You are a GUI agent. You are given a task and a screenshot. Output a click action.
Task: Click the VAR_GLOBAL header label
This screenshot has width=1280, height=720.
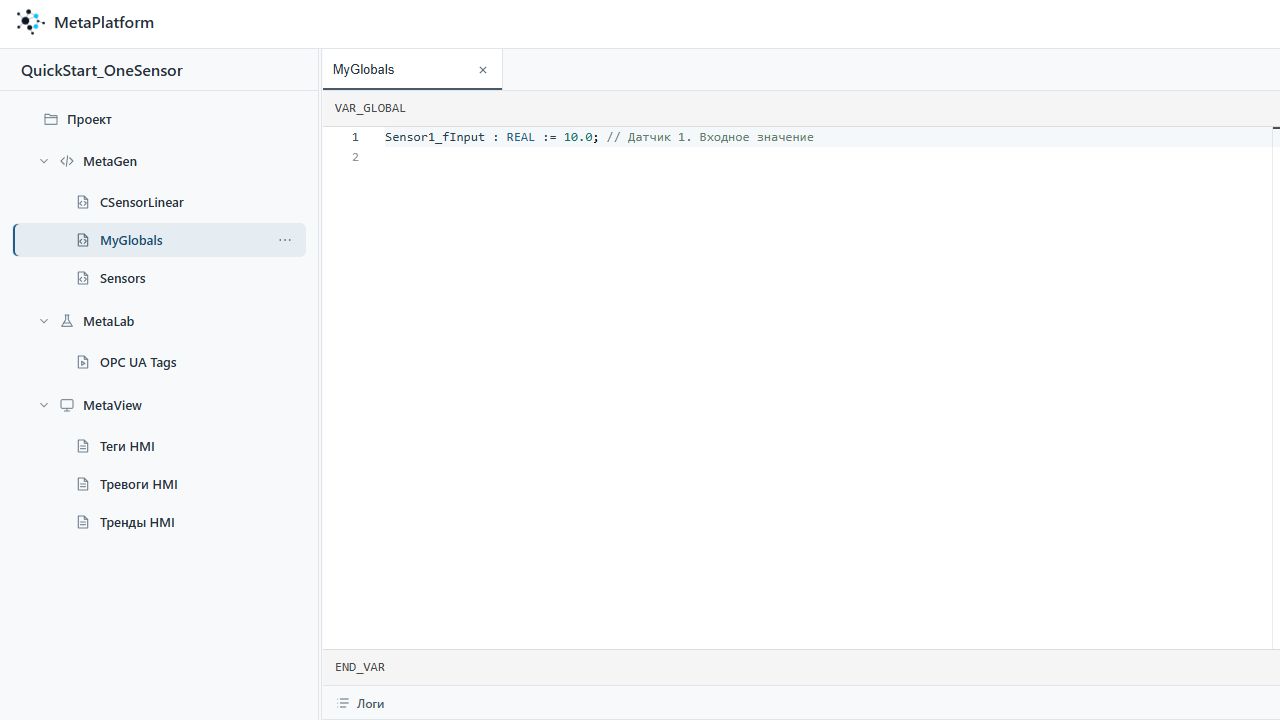pos(370,108)
